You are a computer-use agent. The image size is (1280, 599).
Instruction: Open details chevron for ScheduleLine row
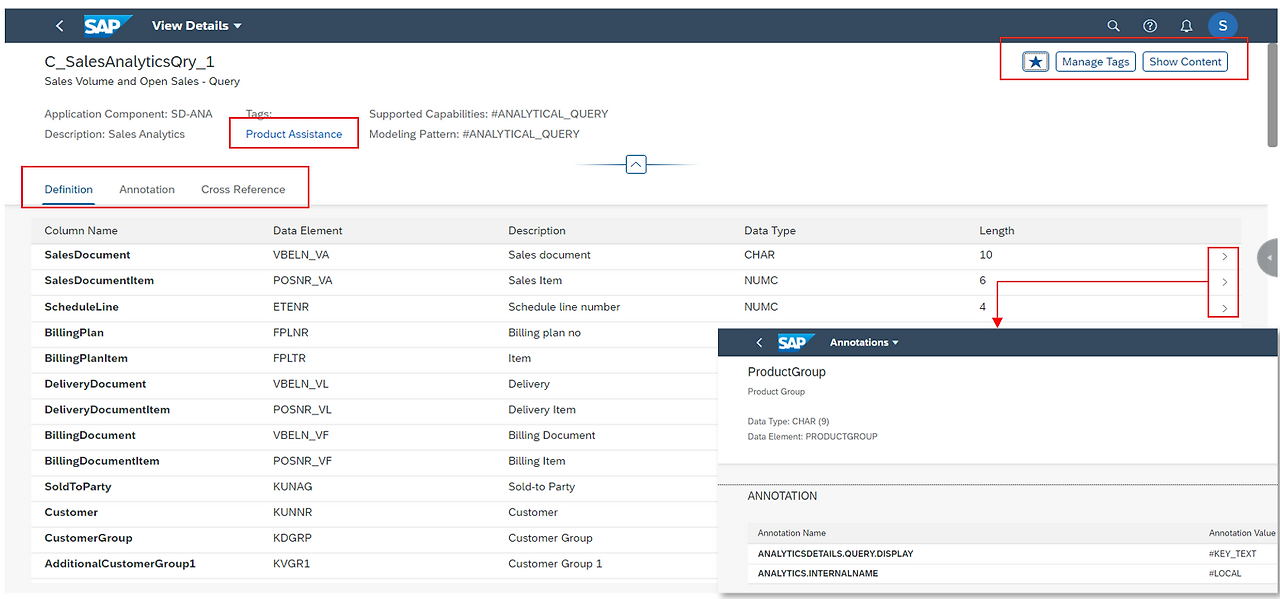(1224, 309)
